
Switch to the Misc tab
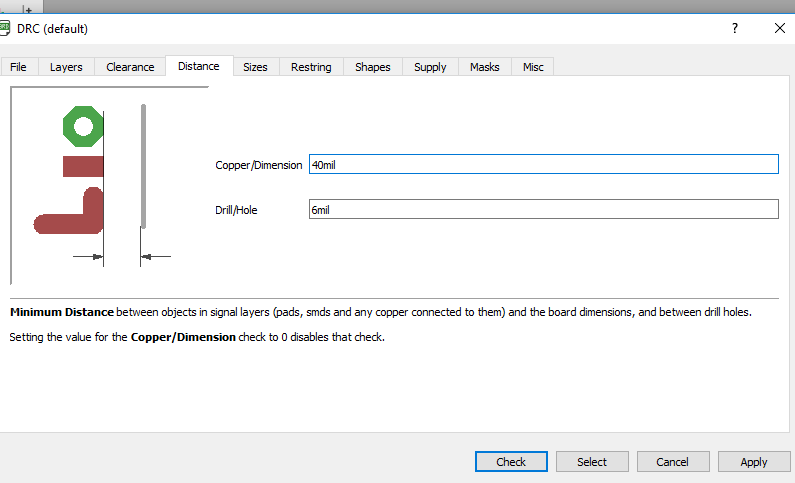(533, 67)
